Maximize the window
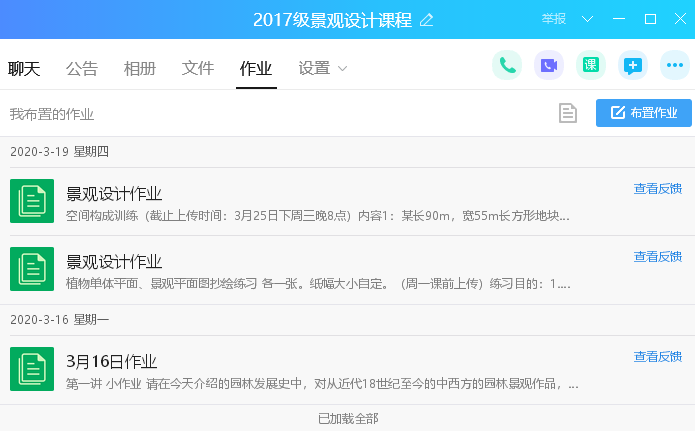 coord(650,19)
